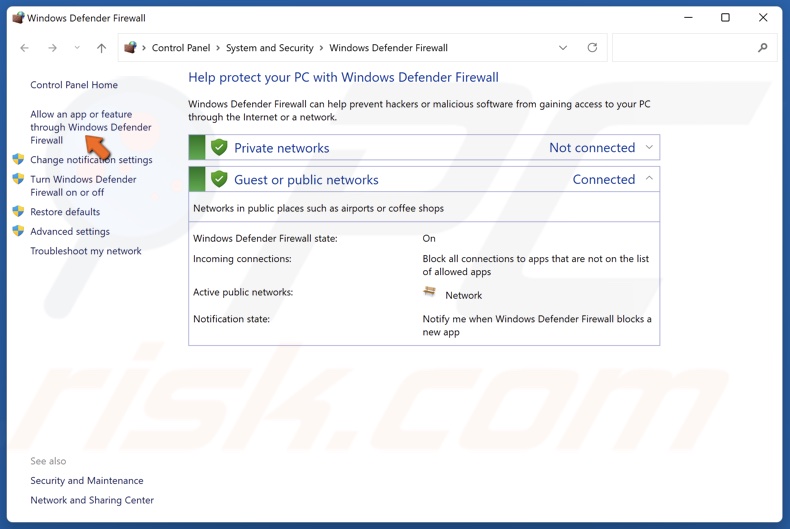This screenshot has width=790, height=529.
Task: Click the firewall icon in address bar
Action: [x=130, y=47]
